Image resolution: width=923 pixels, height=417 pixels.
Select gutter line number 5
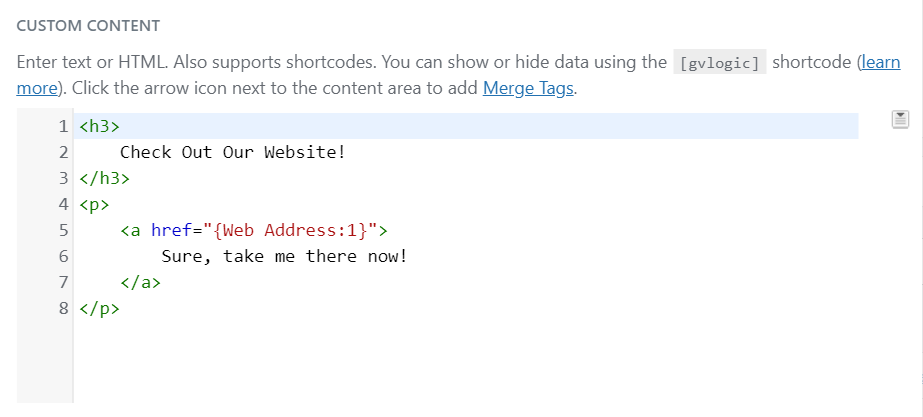point(62,231)
